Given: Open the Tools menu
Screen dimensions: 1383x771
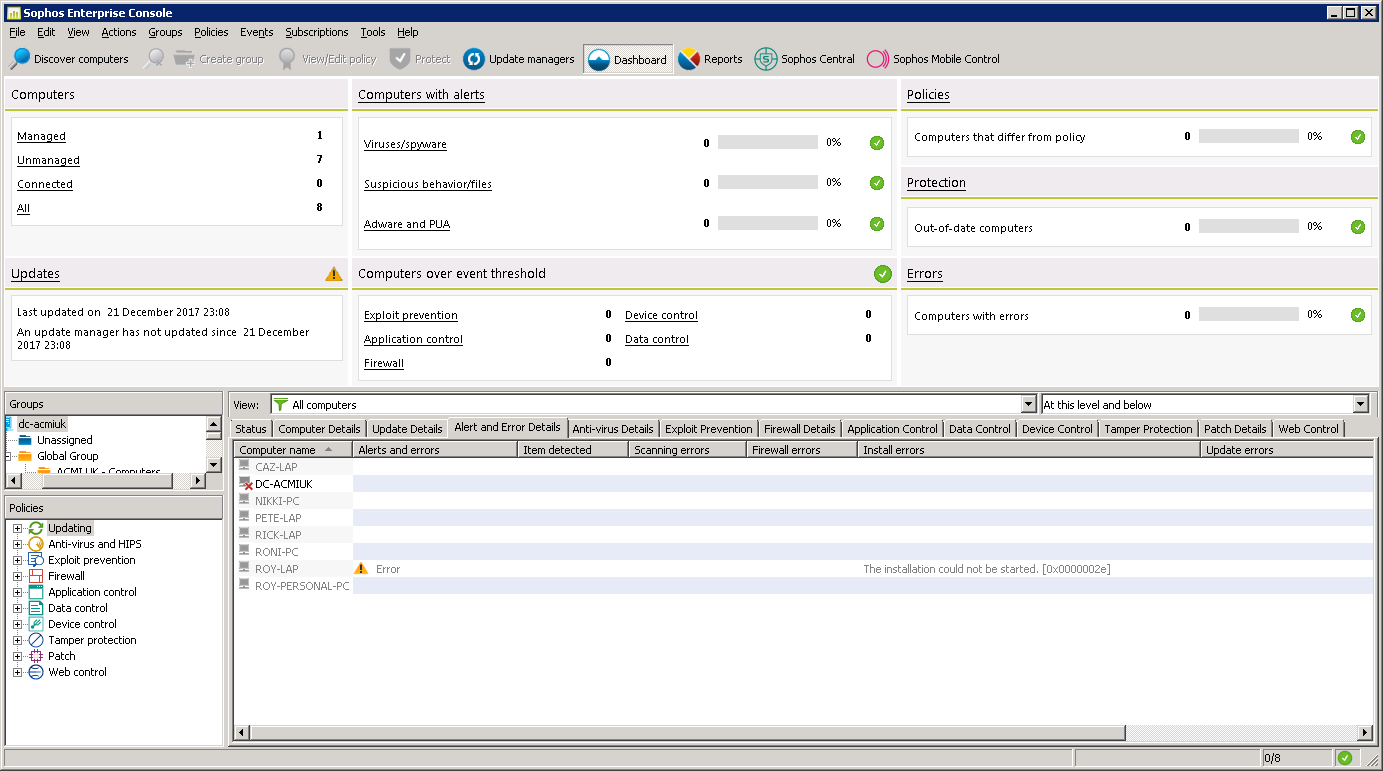Looking at the screenshot, I should [x=373, y=32].
